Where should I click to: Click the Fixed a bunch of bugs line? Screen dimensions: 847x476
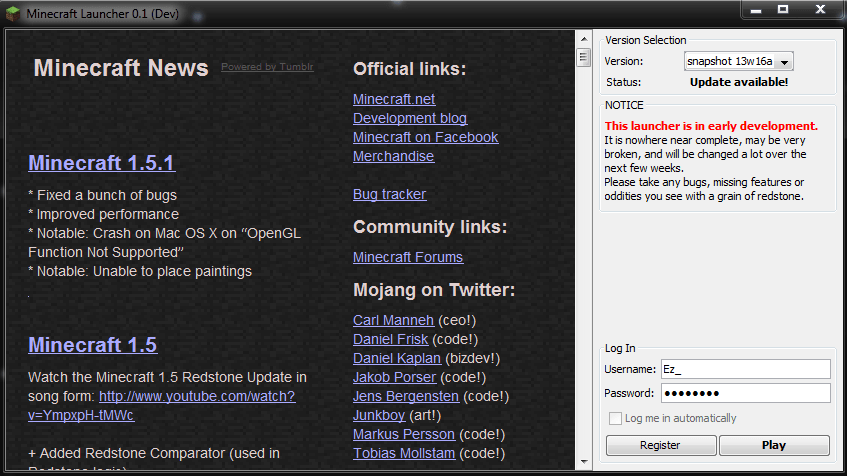[103, 195]
